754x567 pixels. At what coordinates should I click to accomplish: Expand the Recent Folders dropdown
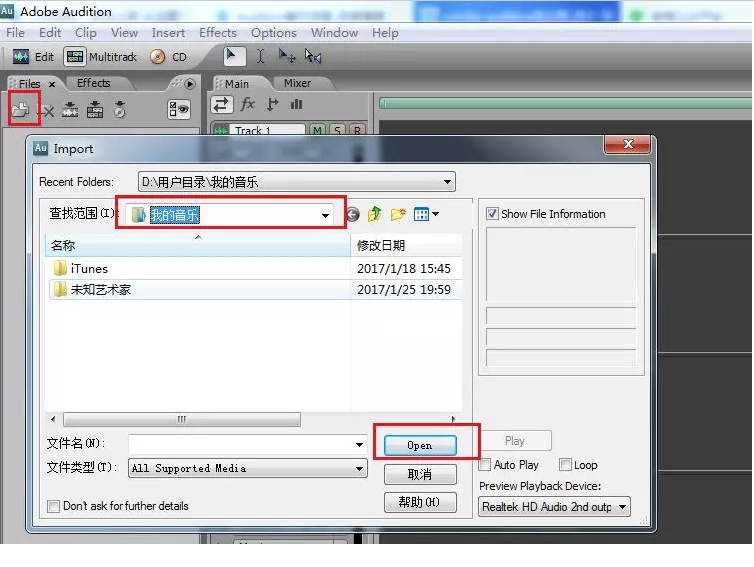click(447, 182)
